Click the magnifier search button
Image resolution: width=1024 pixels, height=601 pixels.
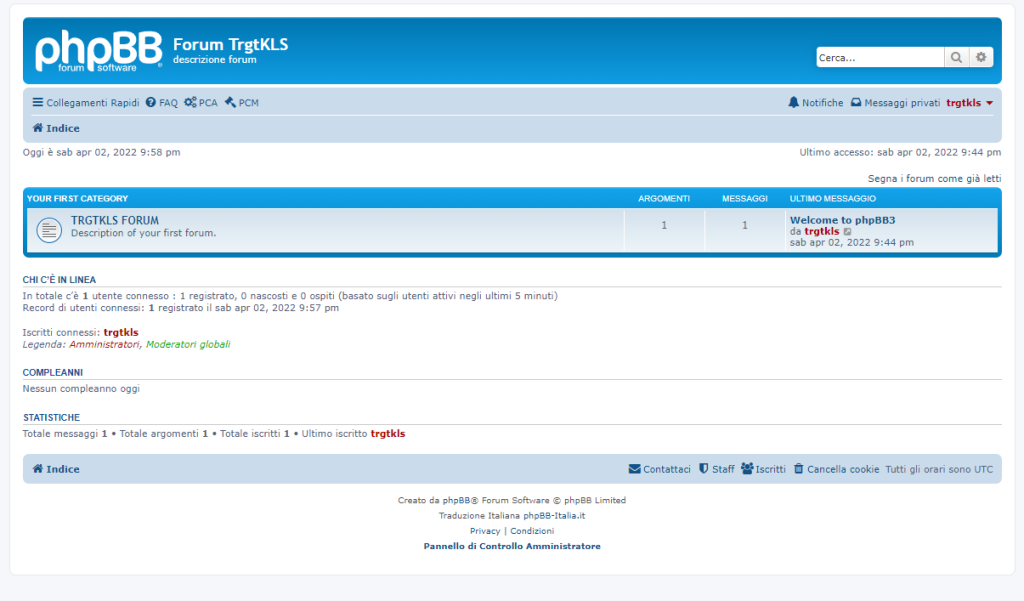coord(957,58)
